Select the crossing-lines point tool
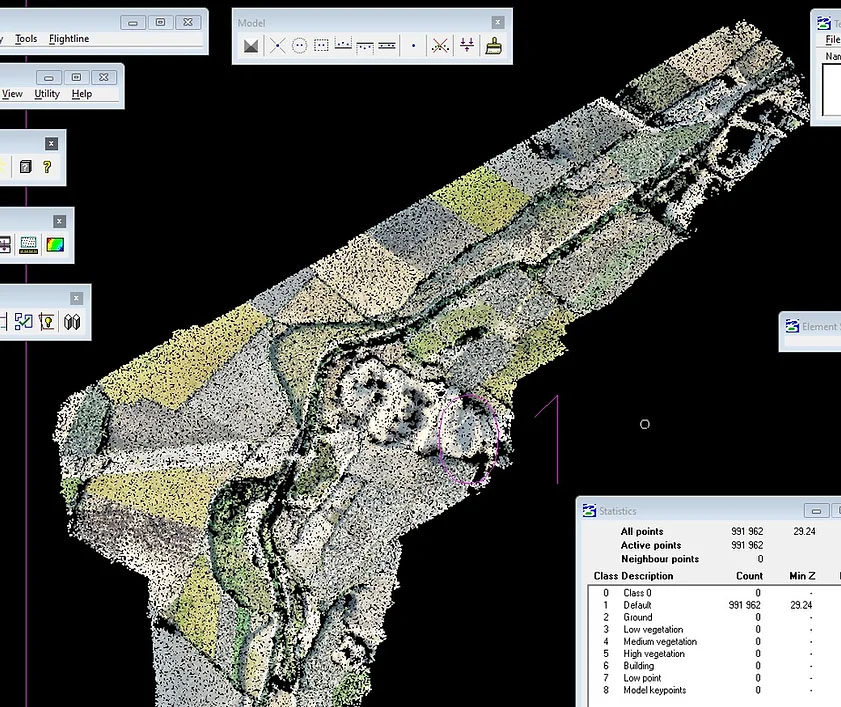The image size is (841, 707). click(x=277, y=46)
